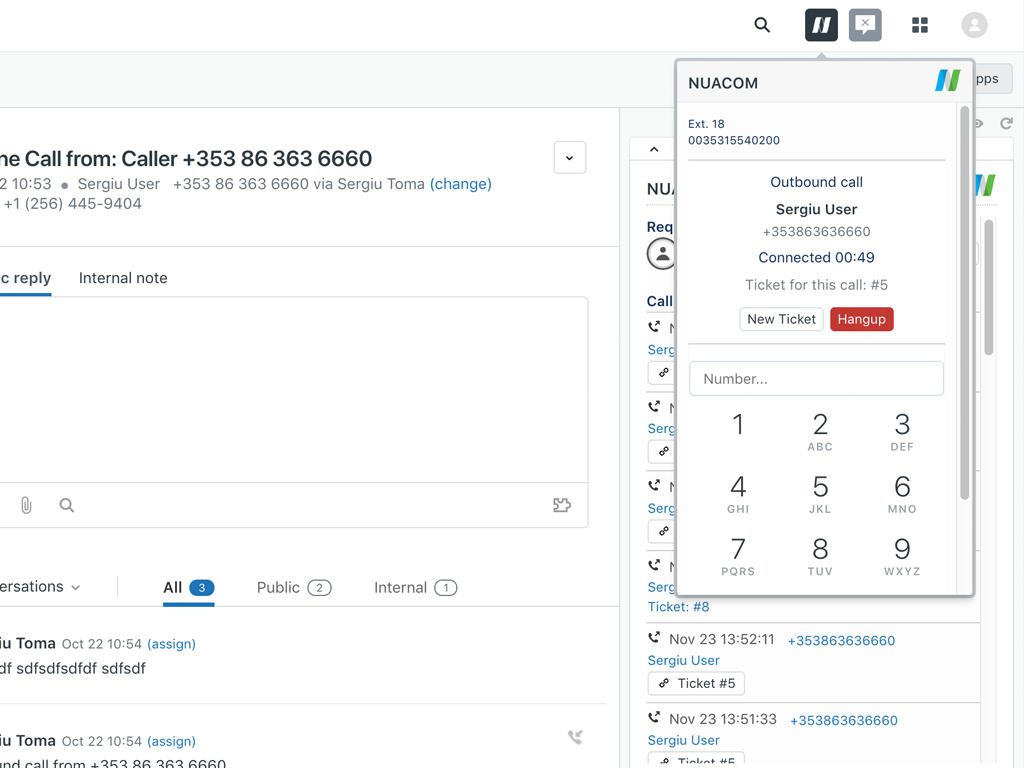Click the Number input field
This screenshot has width=1024, height=768.
(816, 379)
